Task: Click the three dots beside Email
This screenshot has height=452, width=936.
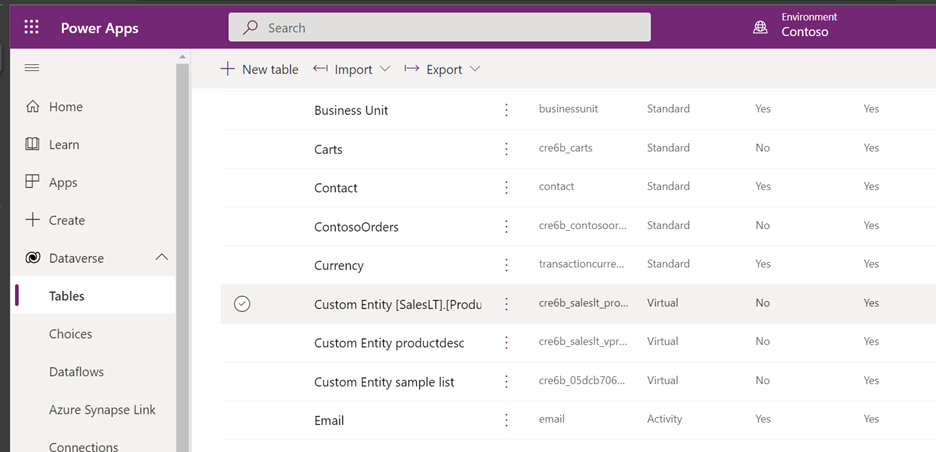Action: [x=506, y=420]
